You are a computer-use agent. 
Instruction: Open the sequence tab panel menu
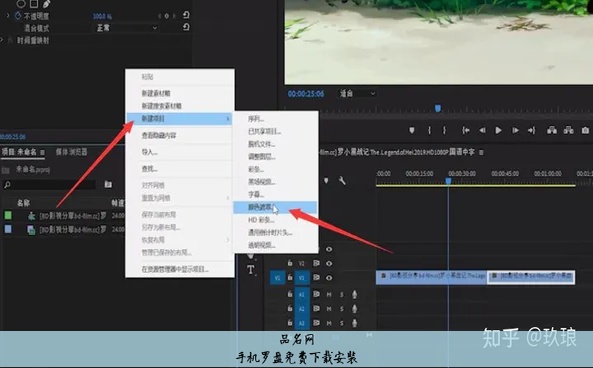[x=481, y=152]
